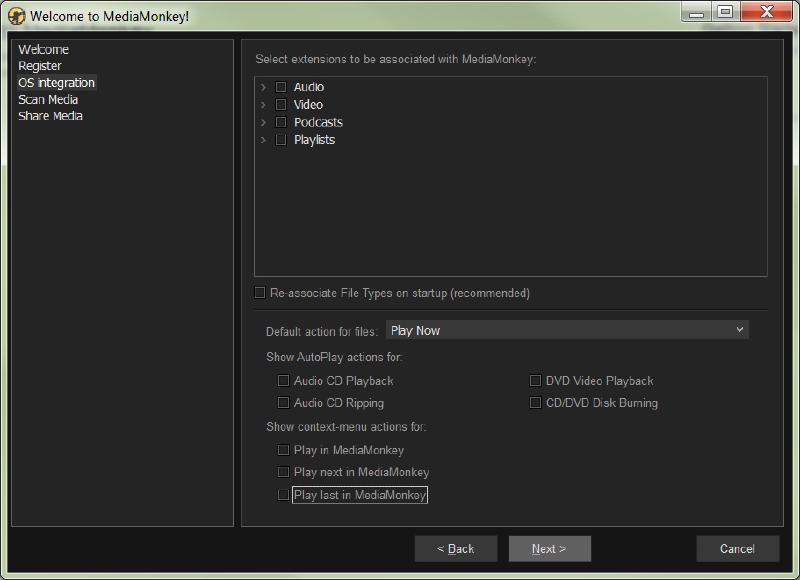800x580 pixels.
Task: Check the Audio extensions checkbox
Action: pyautogui.click(x=281, y=87)
